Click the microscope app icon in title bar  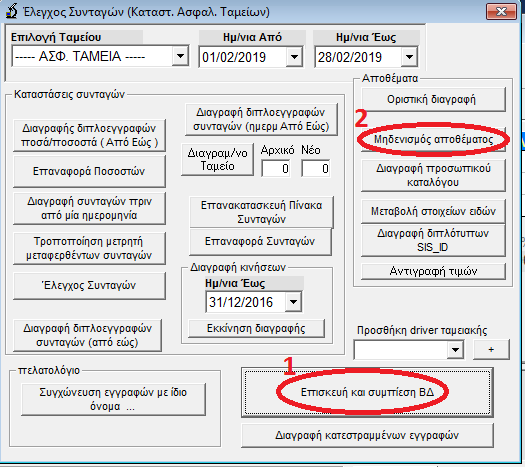(12, 11)
